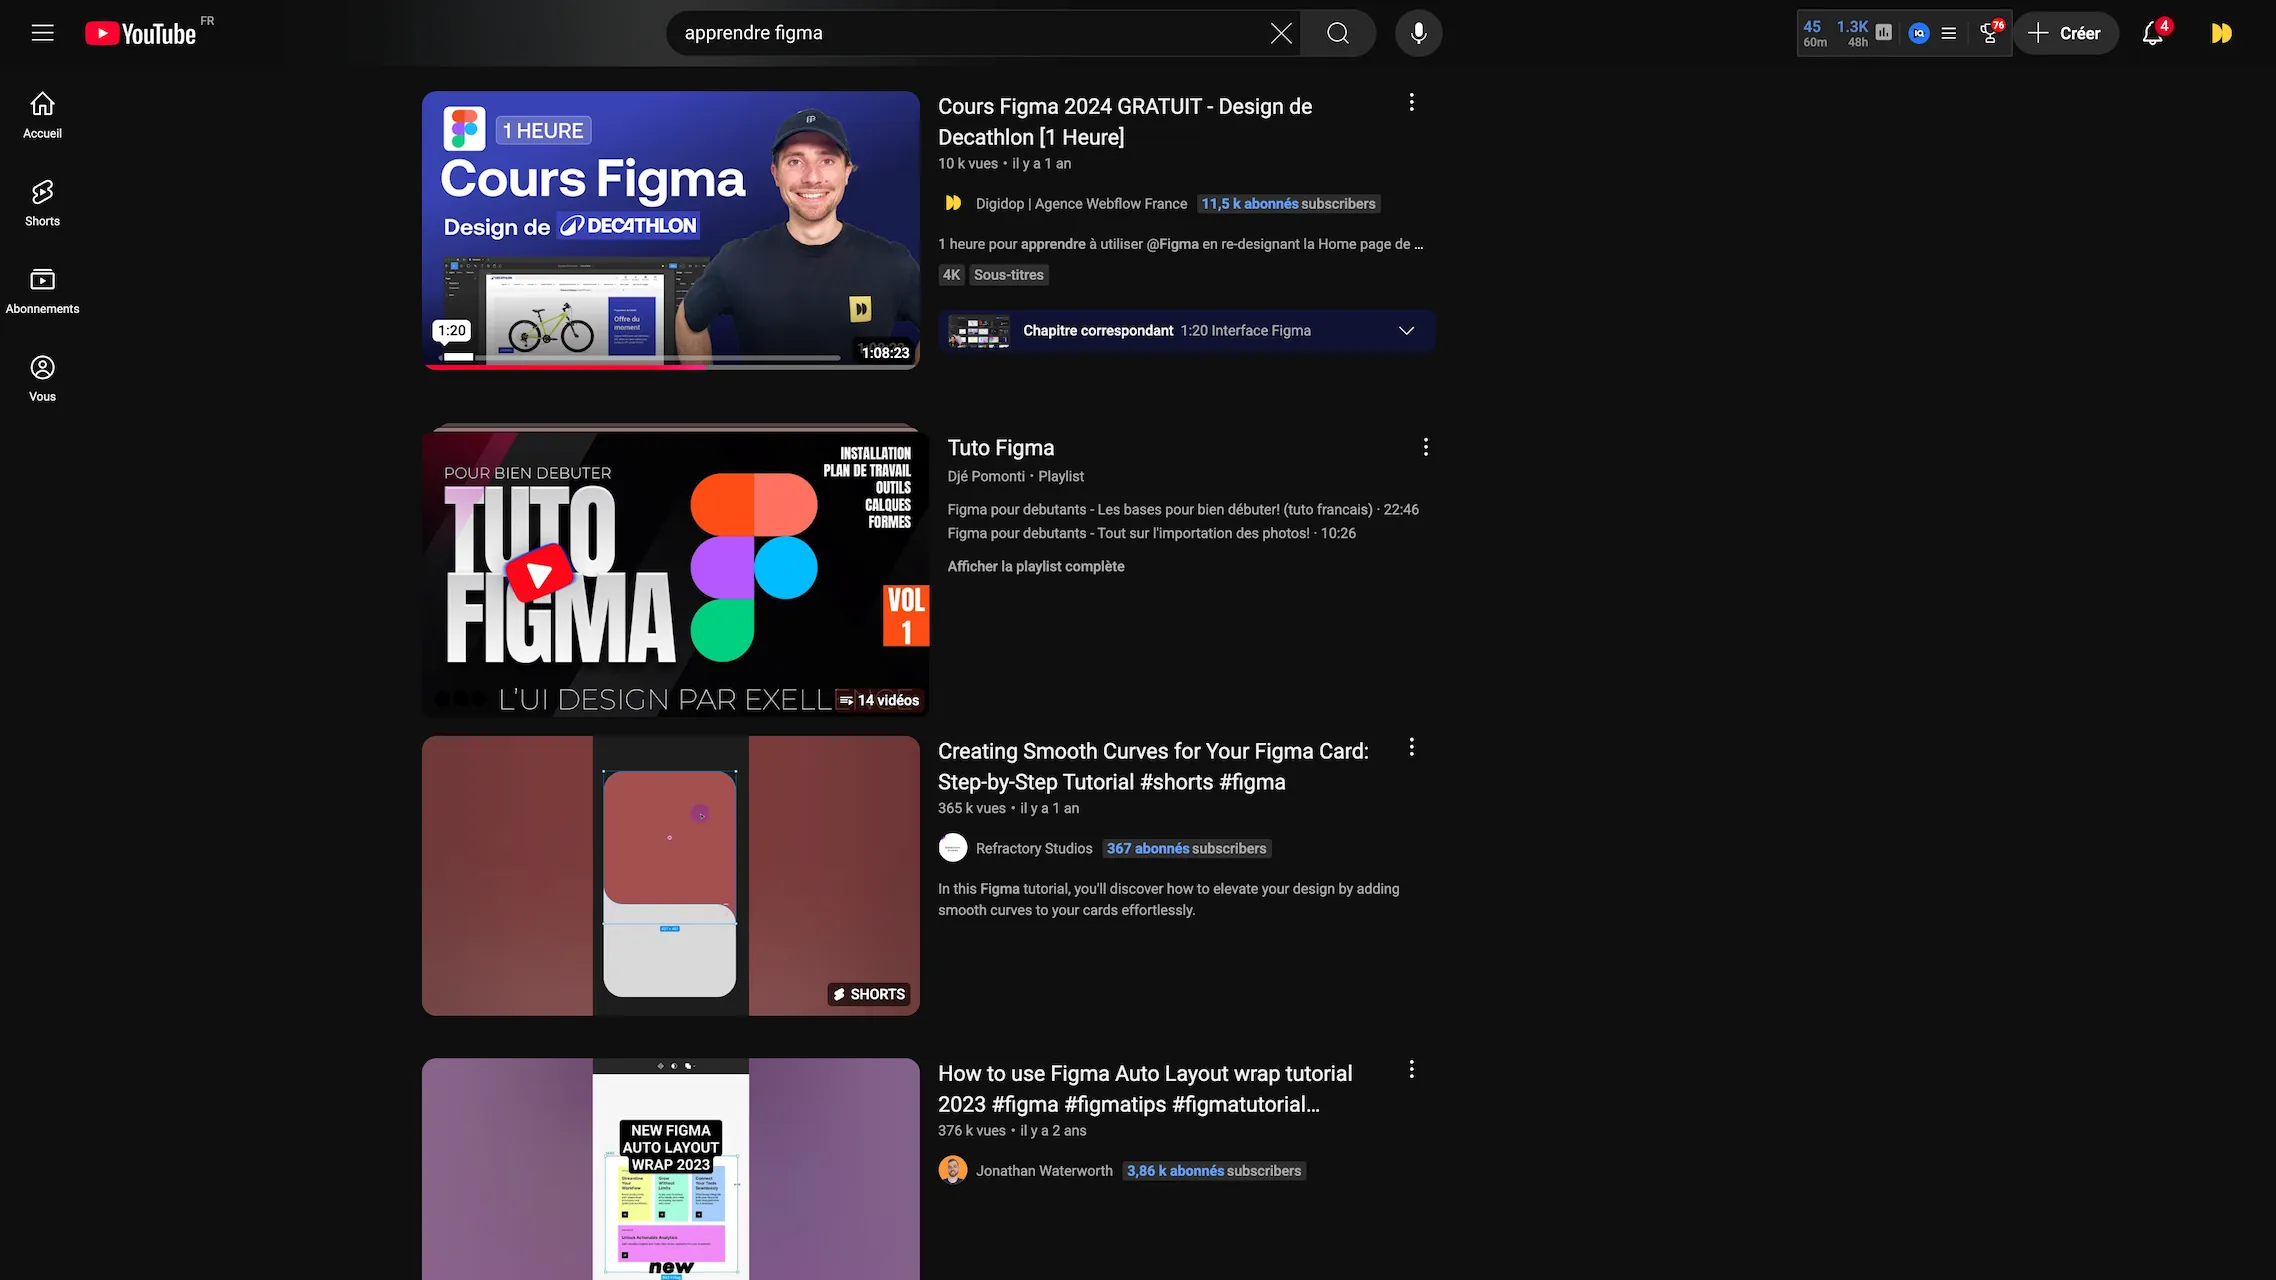This screenshot has height=1280, width=2276.
Task: Open the Jonathan Waterworth channel name
Action: [1044, 1170]
